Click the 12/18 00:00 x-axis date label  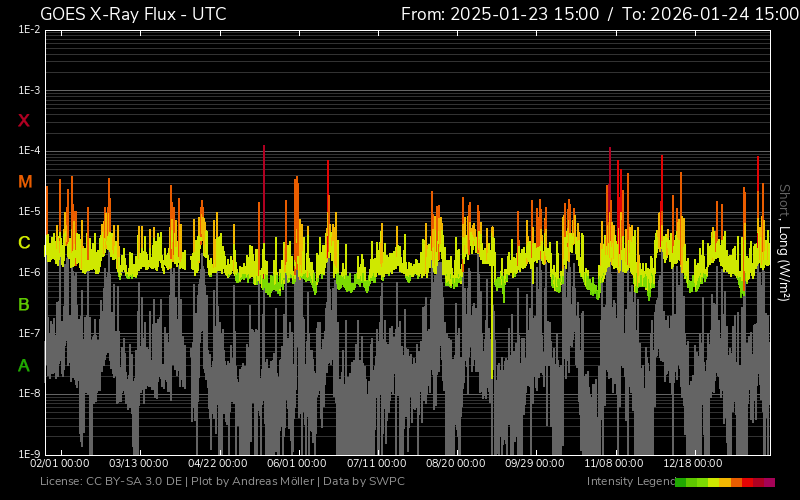pyautogui.click(x=693, y=464)
